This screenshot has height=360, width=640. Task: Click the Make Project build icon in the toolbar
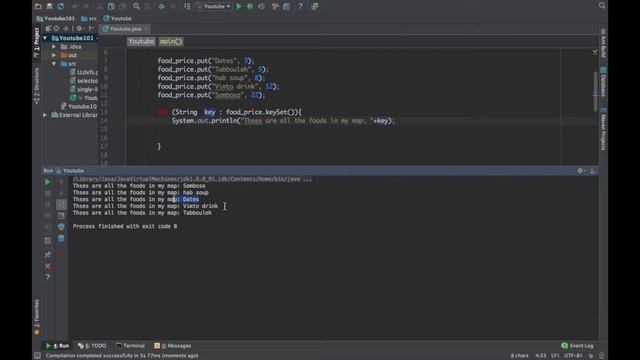pyautogui.click(x=187, y=6)
